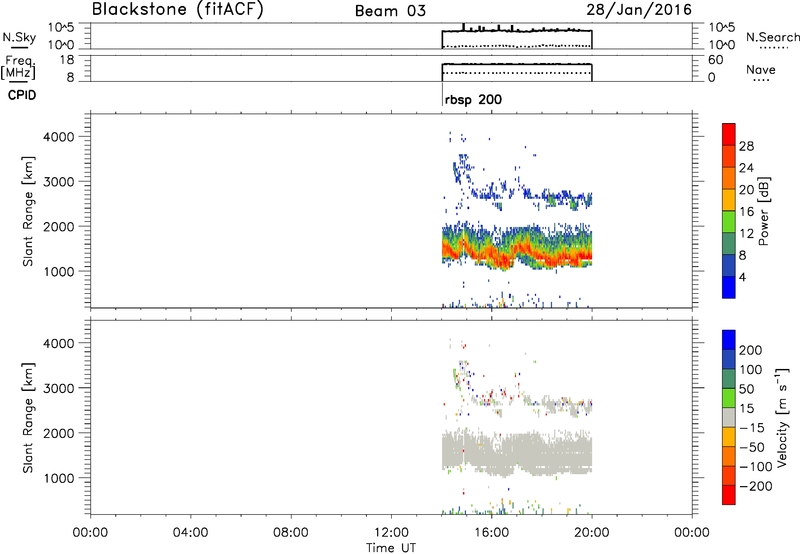Click the Freq. [MHz] label
This screenshot has width=800, height=554.
click(19, 67)
